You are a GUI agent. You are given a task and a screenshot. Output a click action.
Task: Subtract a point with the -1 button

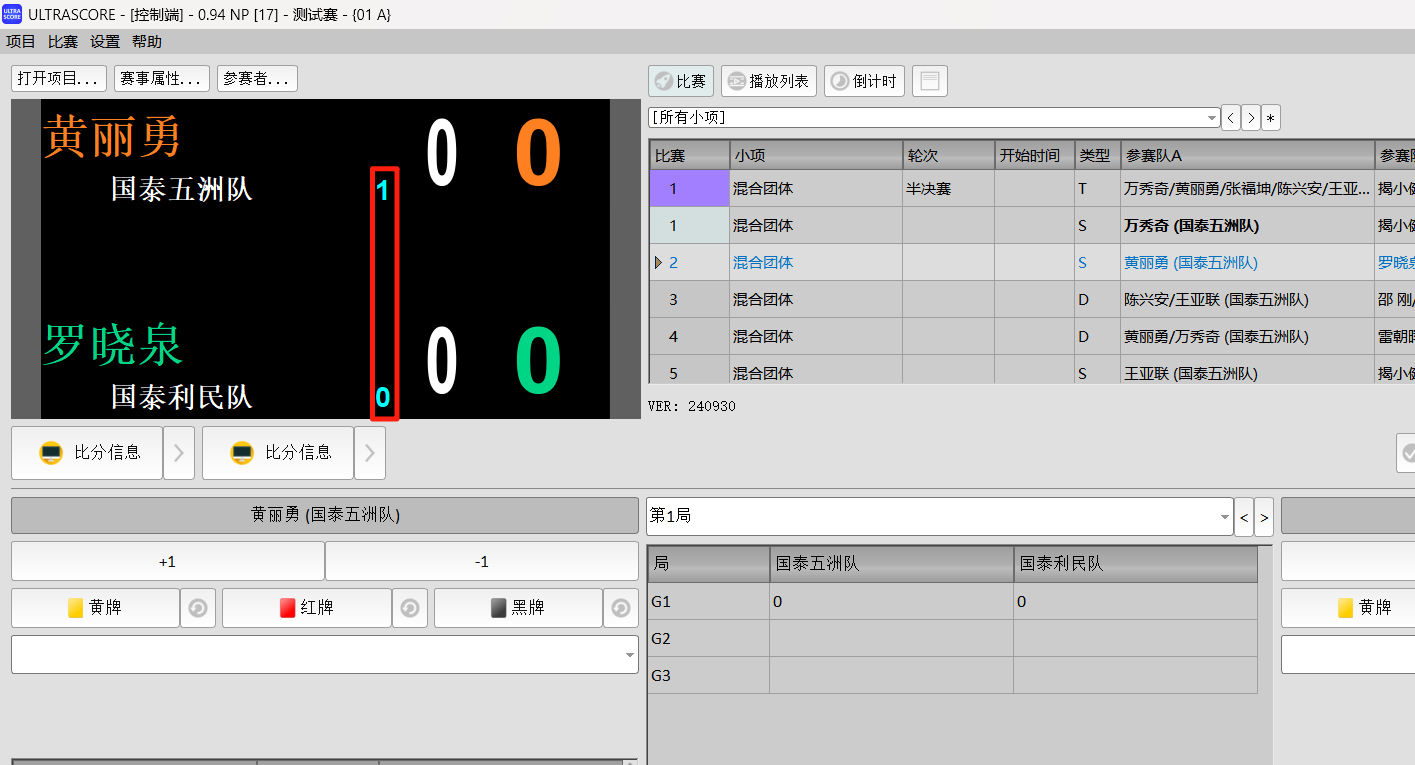[481, 562]
